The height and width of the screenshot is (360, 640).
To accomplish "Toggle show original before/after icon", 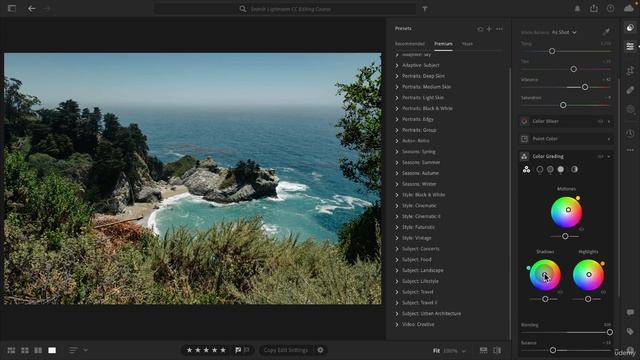I will coord(497,350).
